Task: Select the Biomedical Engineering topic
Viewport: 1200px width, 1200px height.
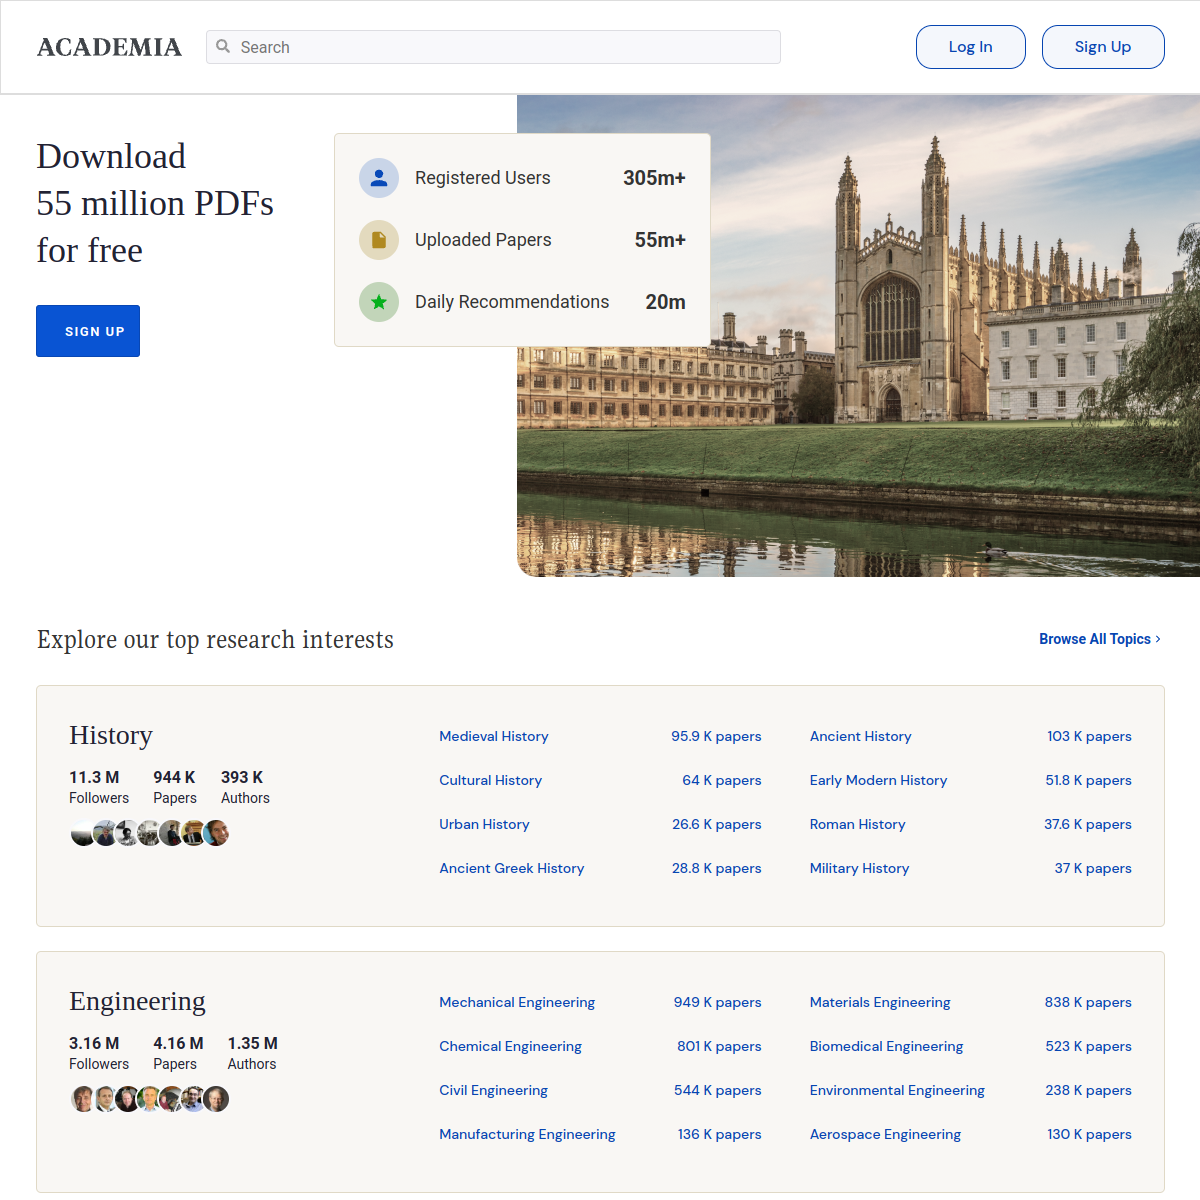Action: (x=886, y=1046)
